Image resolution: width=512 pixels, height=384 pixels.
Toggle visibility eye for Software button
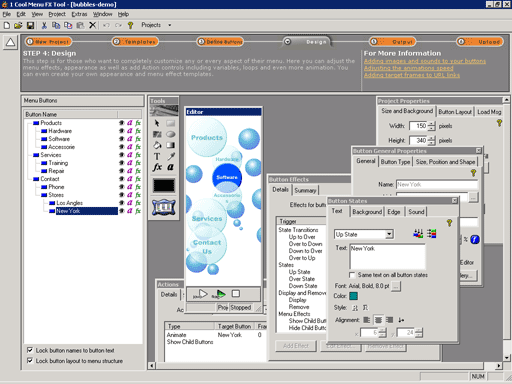pos(122,139)
